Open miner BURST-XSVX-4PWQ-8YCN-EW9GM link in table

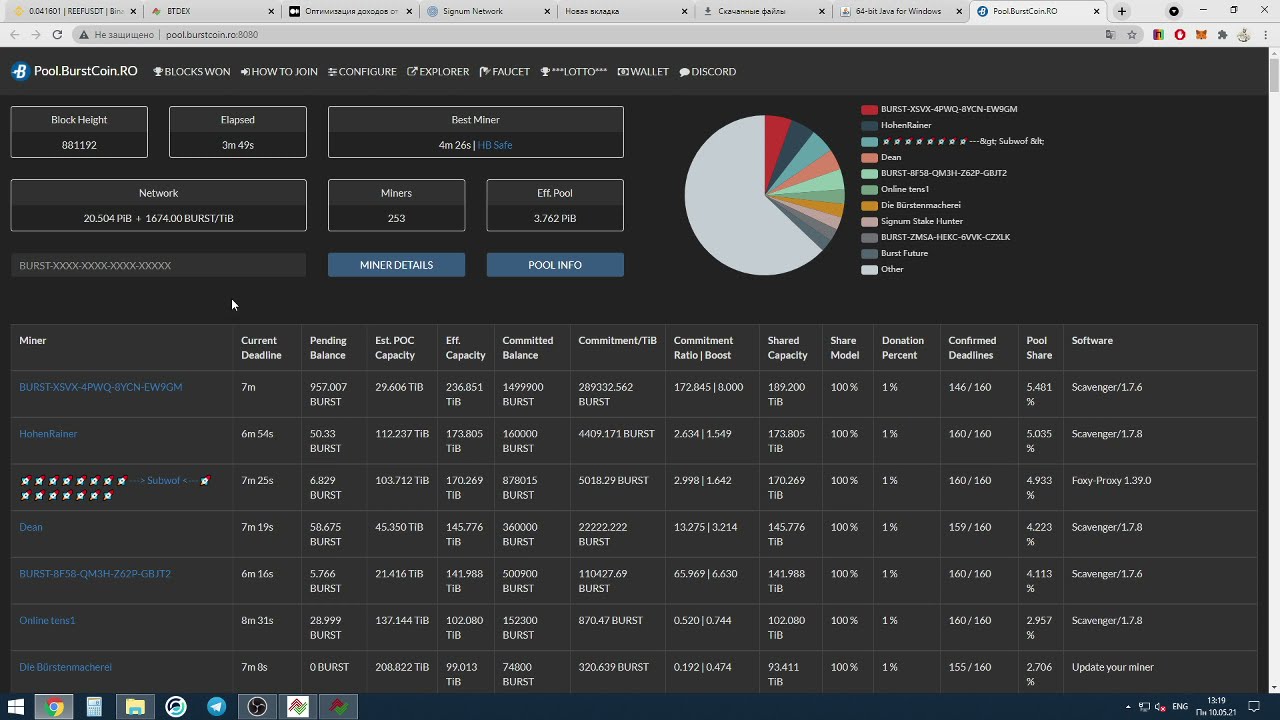pos(101,387)
